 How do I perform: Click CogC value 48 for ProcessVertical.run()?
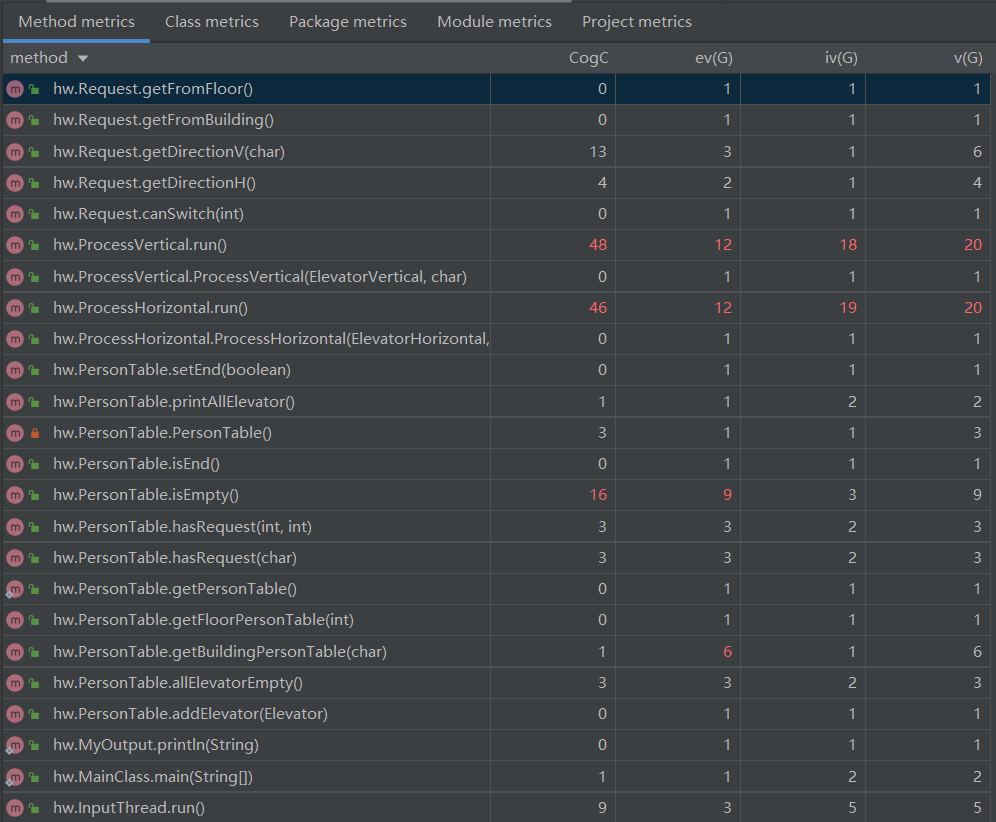598,245
